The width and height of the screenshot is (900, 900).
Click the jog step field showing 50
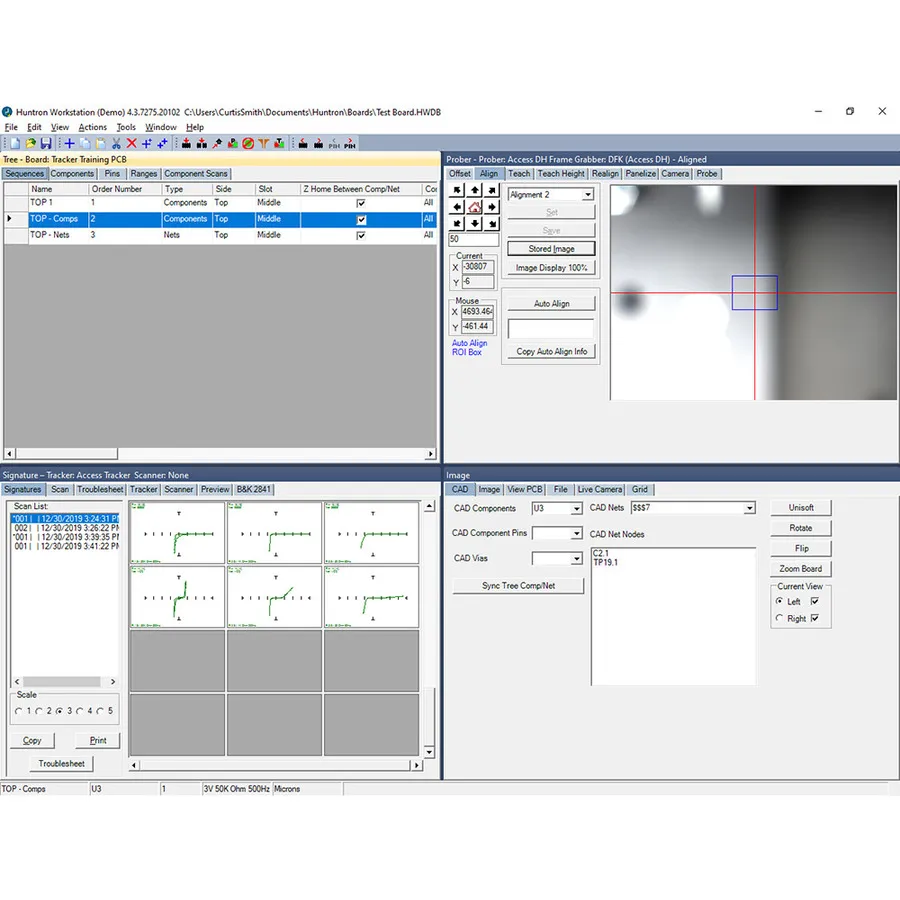point(474,239)
